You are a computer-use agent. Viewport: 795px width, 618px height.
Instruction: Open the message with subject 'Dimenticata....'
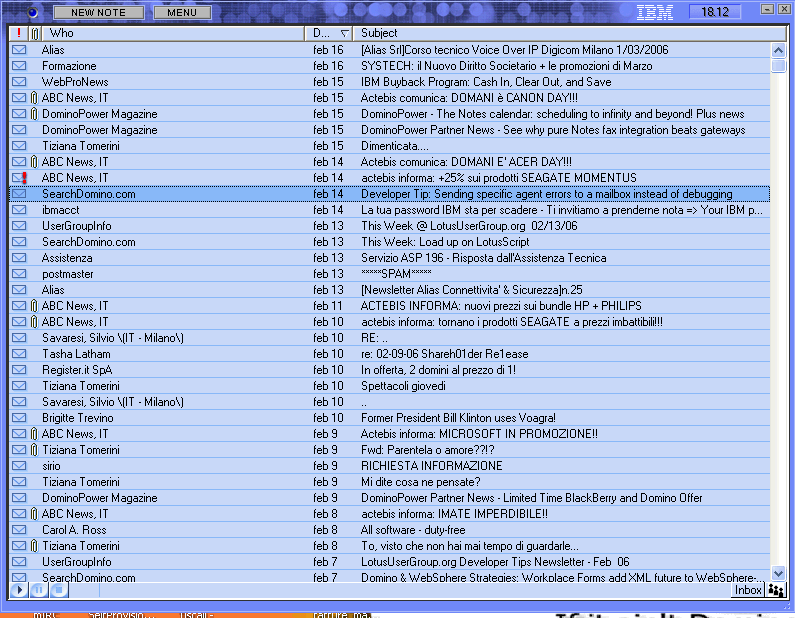point(394,146)
